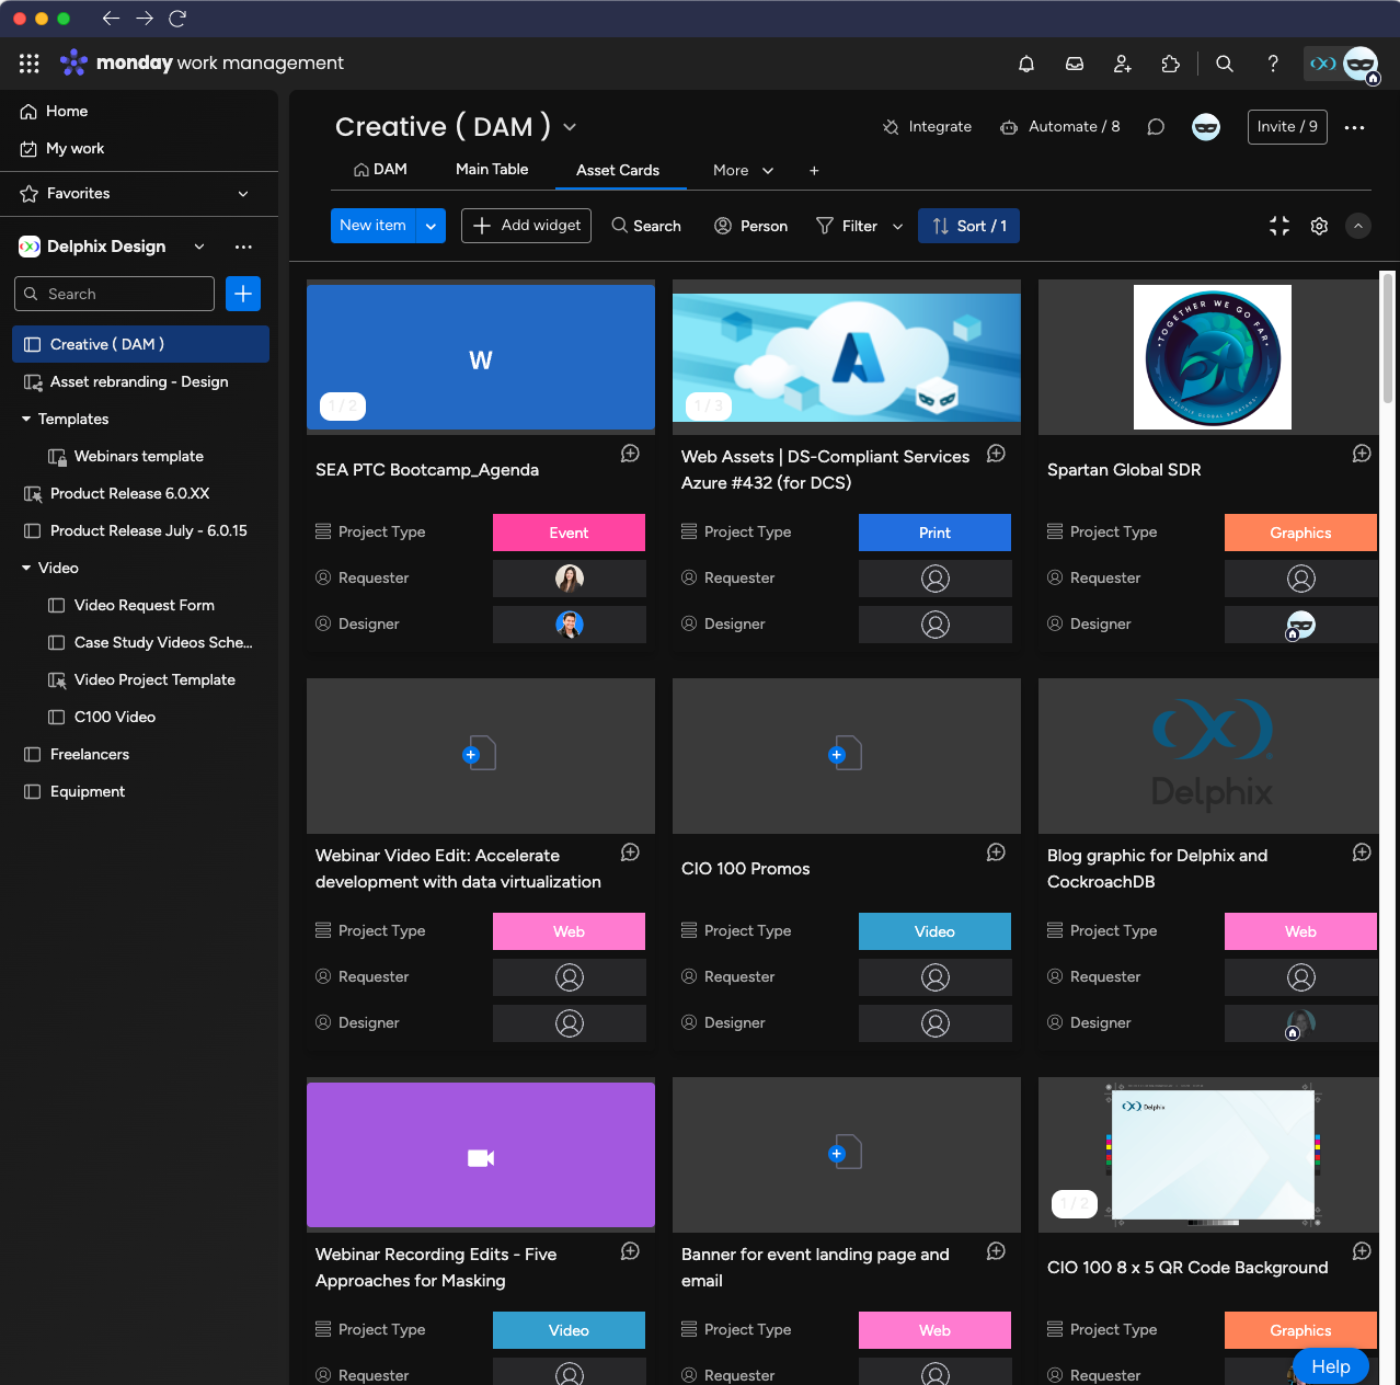Open Filter options chevron
Image resolution: width=1400 pixels, height=1385 pixels.
(897, 227)
